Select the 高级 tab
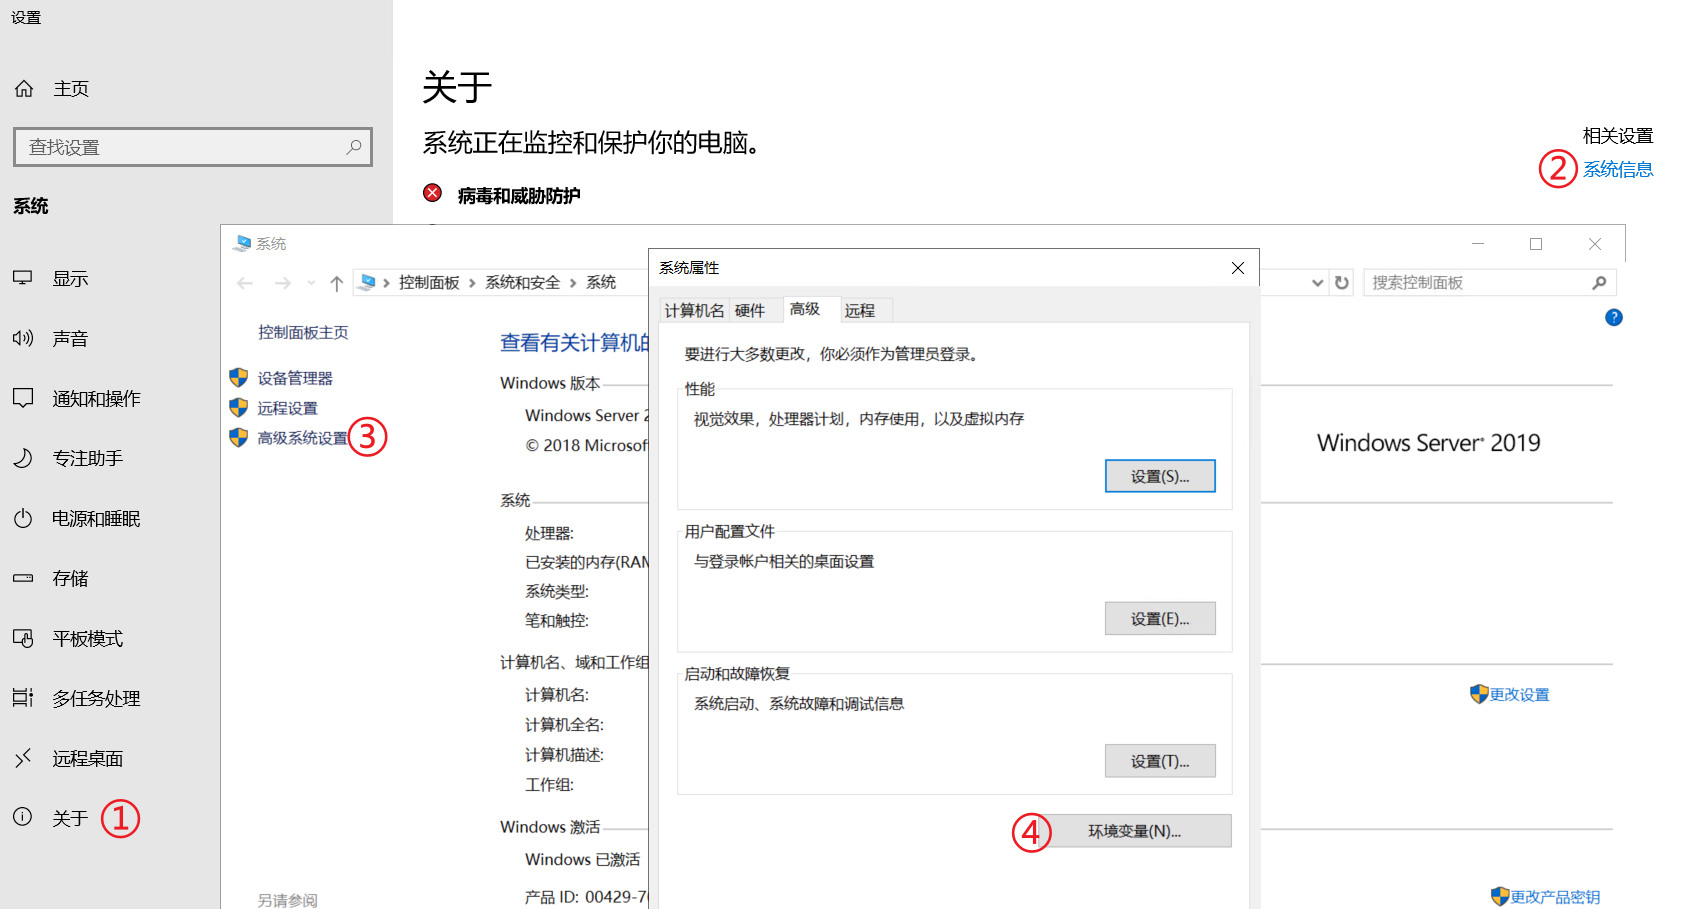Viewport: 1697px width, 909px height. (805, 309)
